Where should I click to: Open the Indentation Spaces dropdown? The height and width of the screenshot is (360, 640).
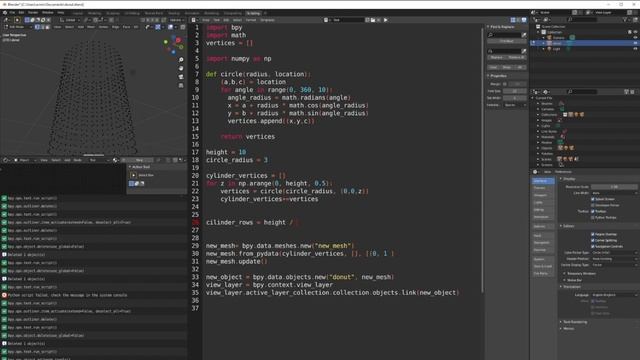point(514,105)
